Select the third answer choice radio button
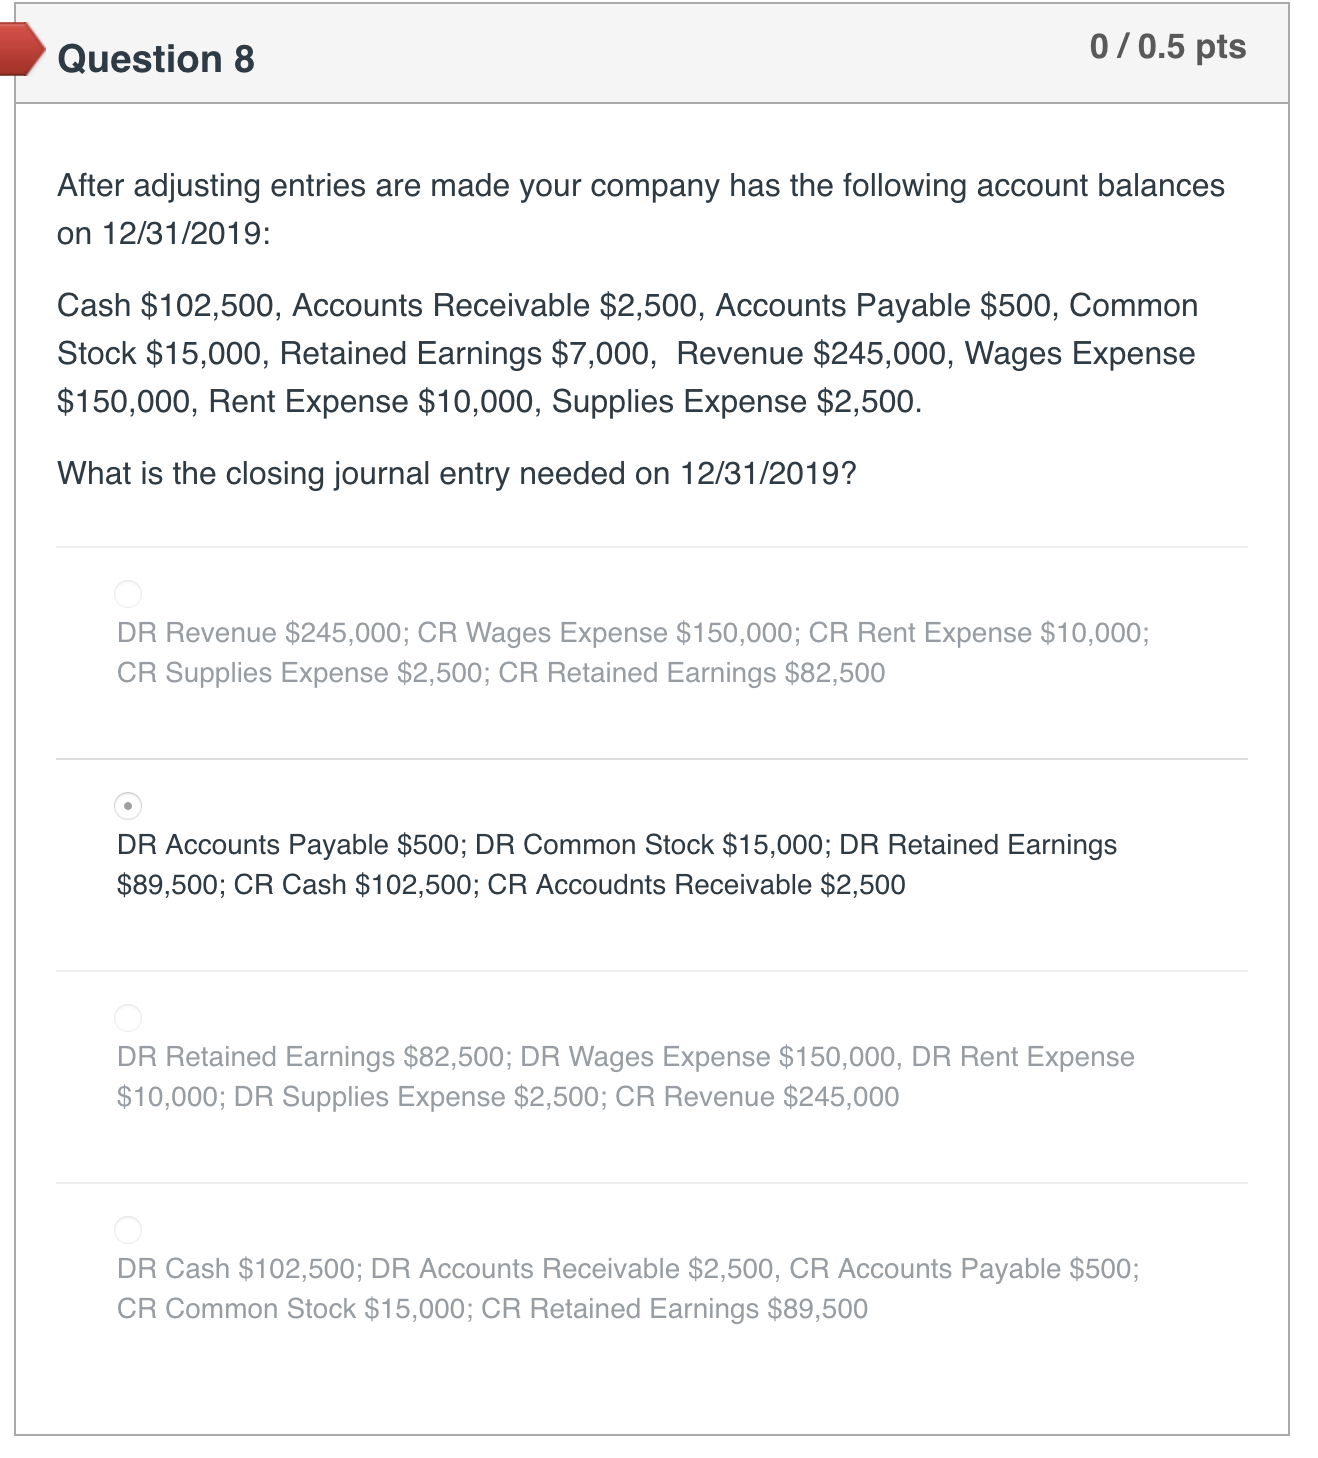Image resolution: width=1318 pixels, height=1458 pixels. 129,1016
